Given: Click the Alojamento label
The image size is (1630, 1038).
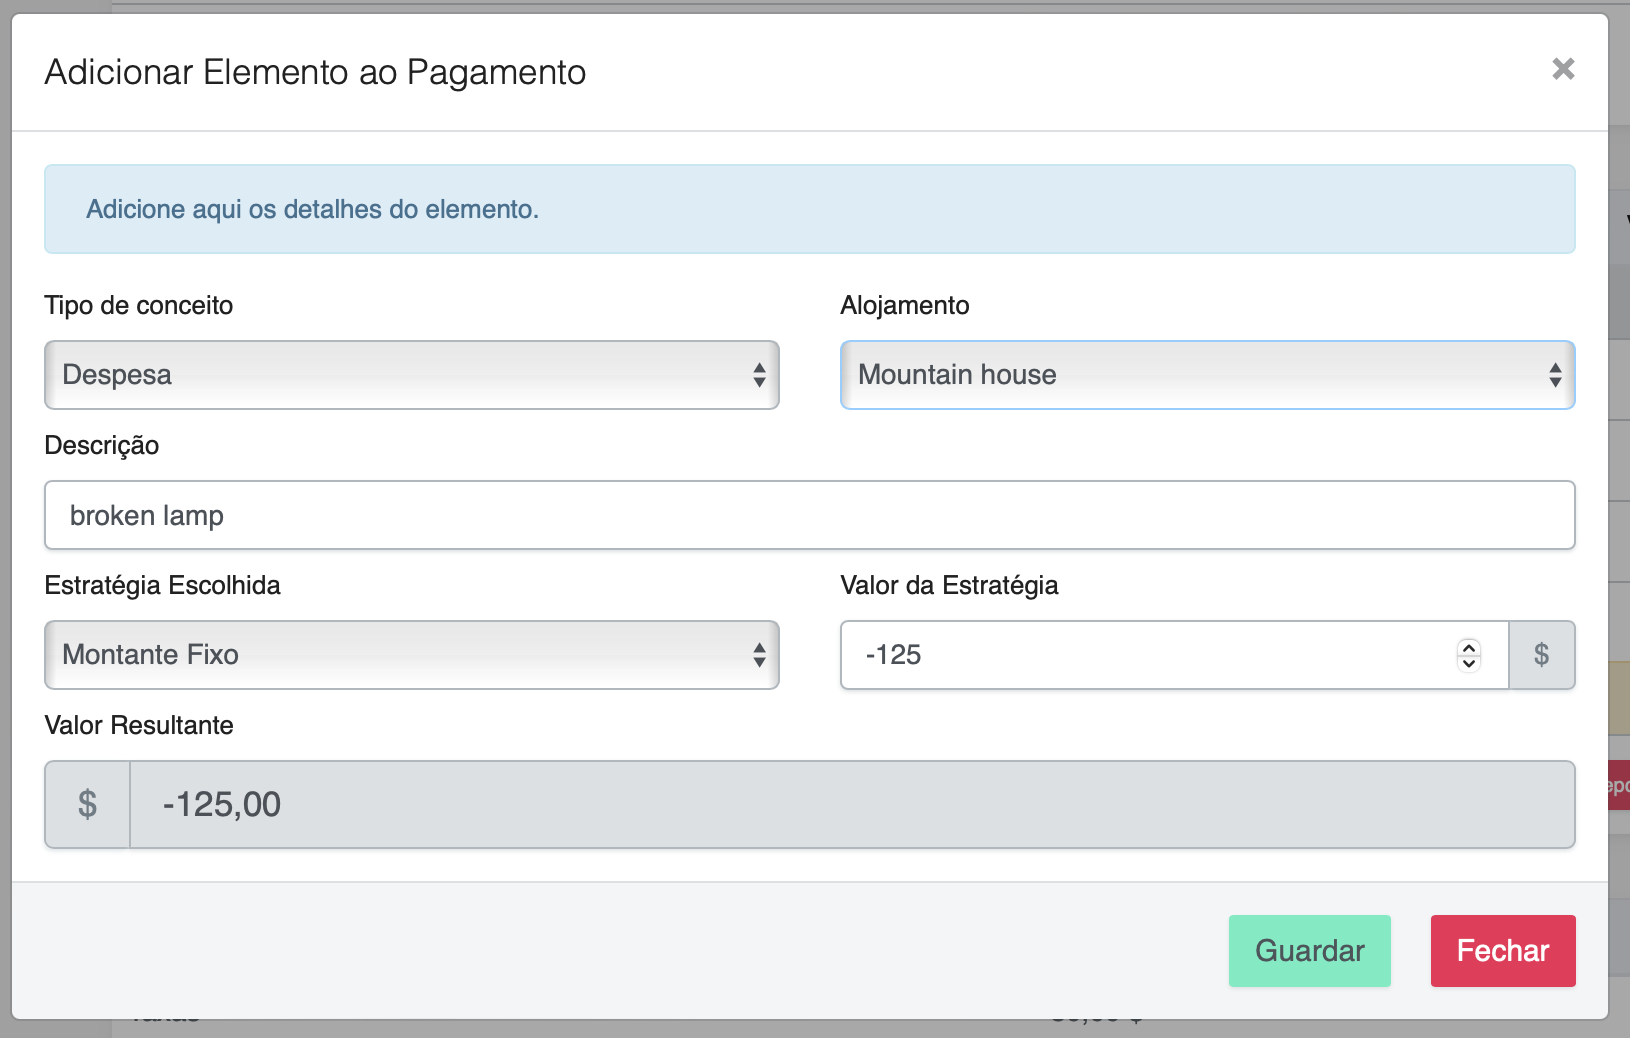Looking at the screenshot, I should [904, 305].
